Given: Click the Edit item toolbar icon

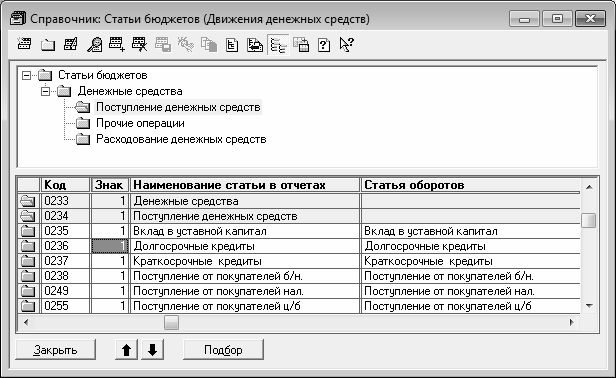Looking at the screenshot, I should coord(71,44).
